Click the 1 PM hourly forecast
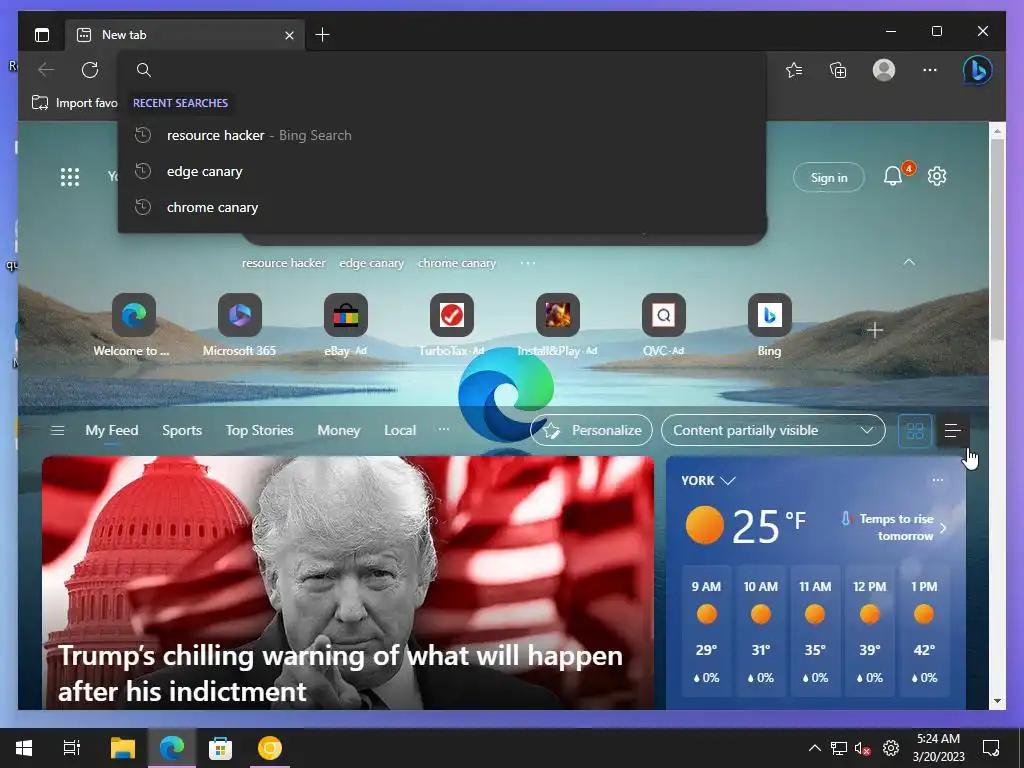The image size is (1024, 768). coord(924,632)
